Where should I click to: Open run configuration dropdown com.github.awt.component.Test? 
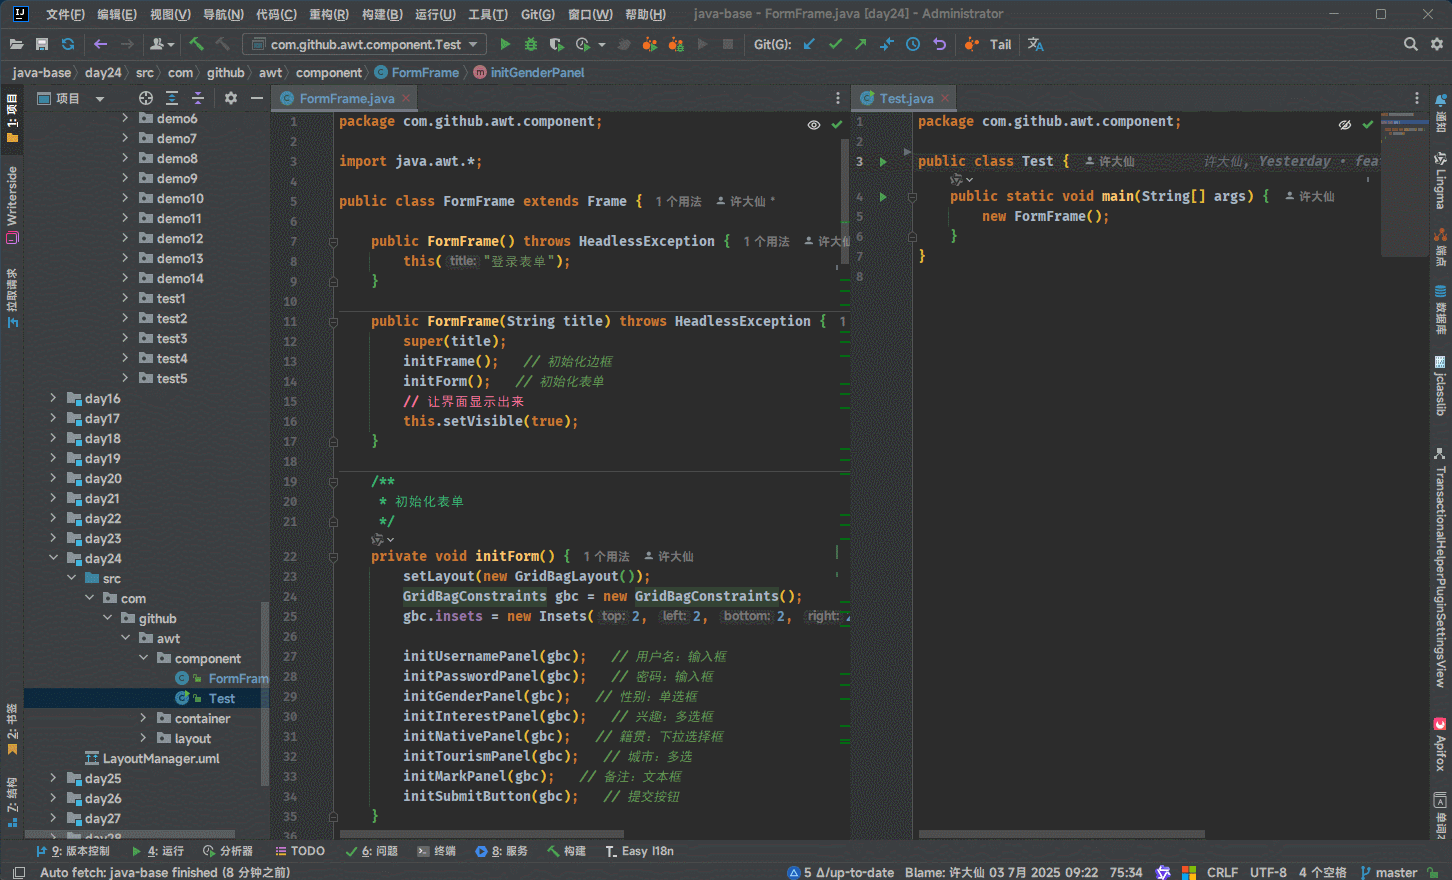point(365,44)
